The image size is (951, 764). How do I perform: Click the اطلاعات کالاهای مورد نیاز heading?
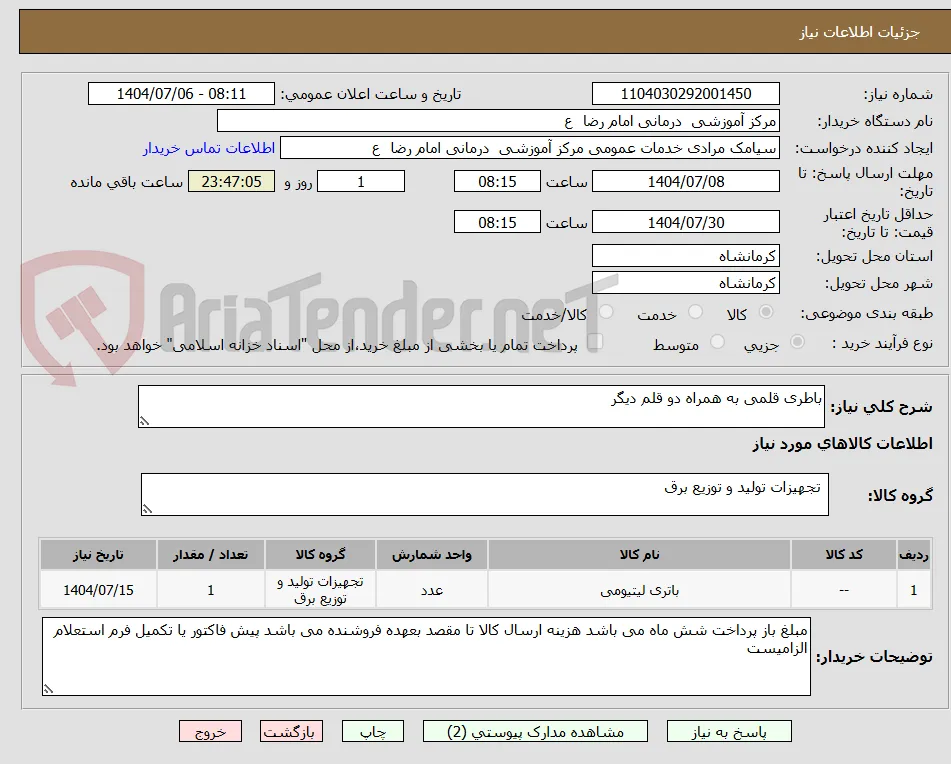[x=842, y=444]
